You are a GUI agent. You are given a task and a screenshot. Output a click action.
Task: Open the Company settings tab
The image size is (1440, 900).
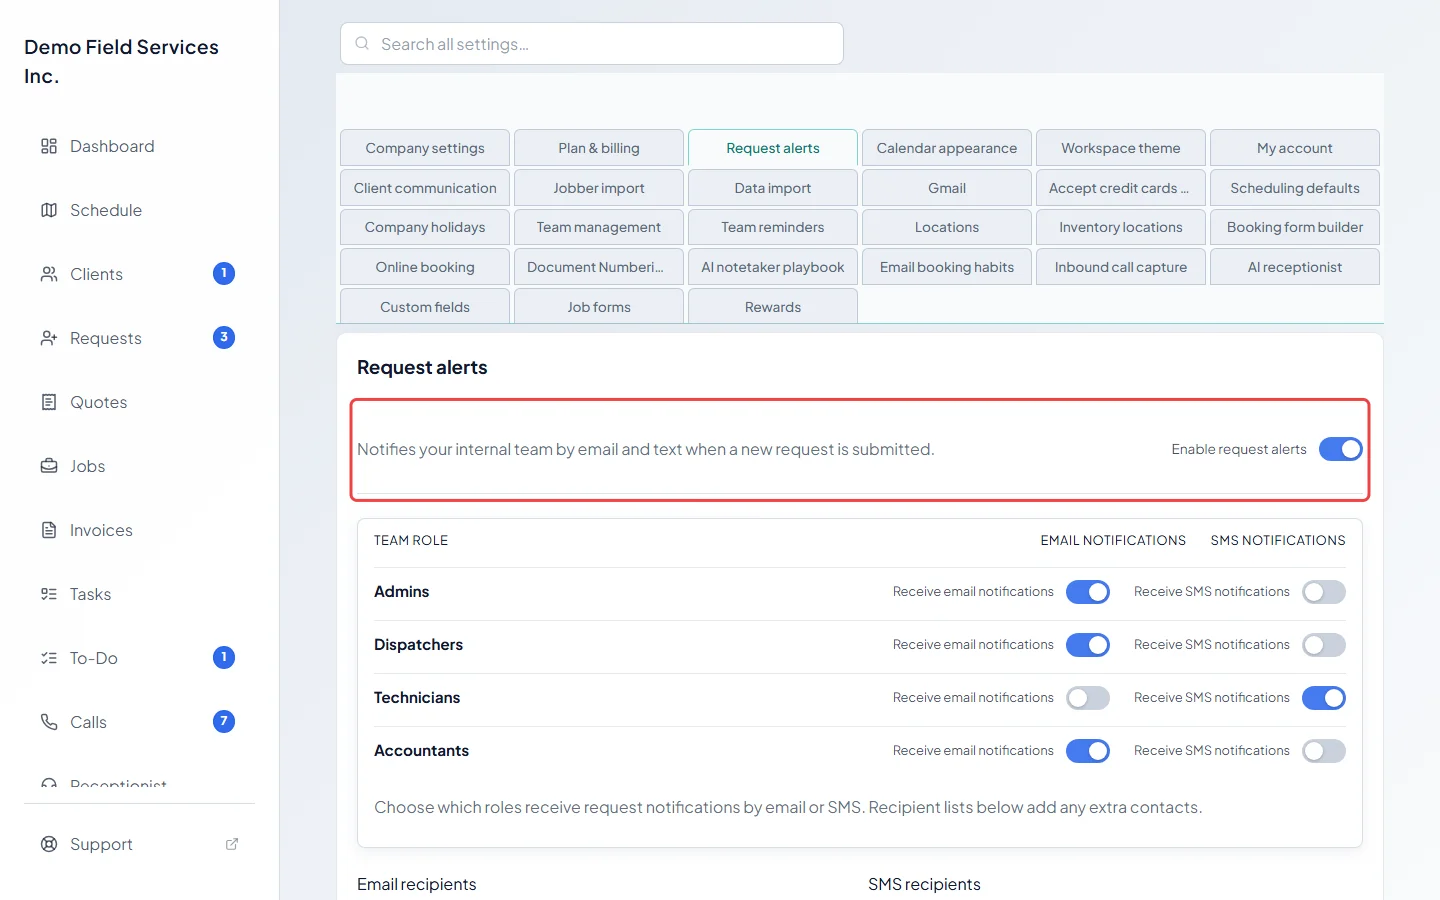point(425,148)
